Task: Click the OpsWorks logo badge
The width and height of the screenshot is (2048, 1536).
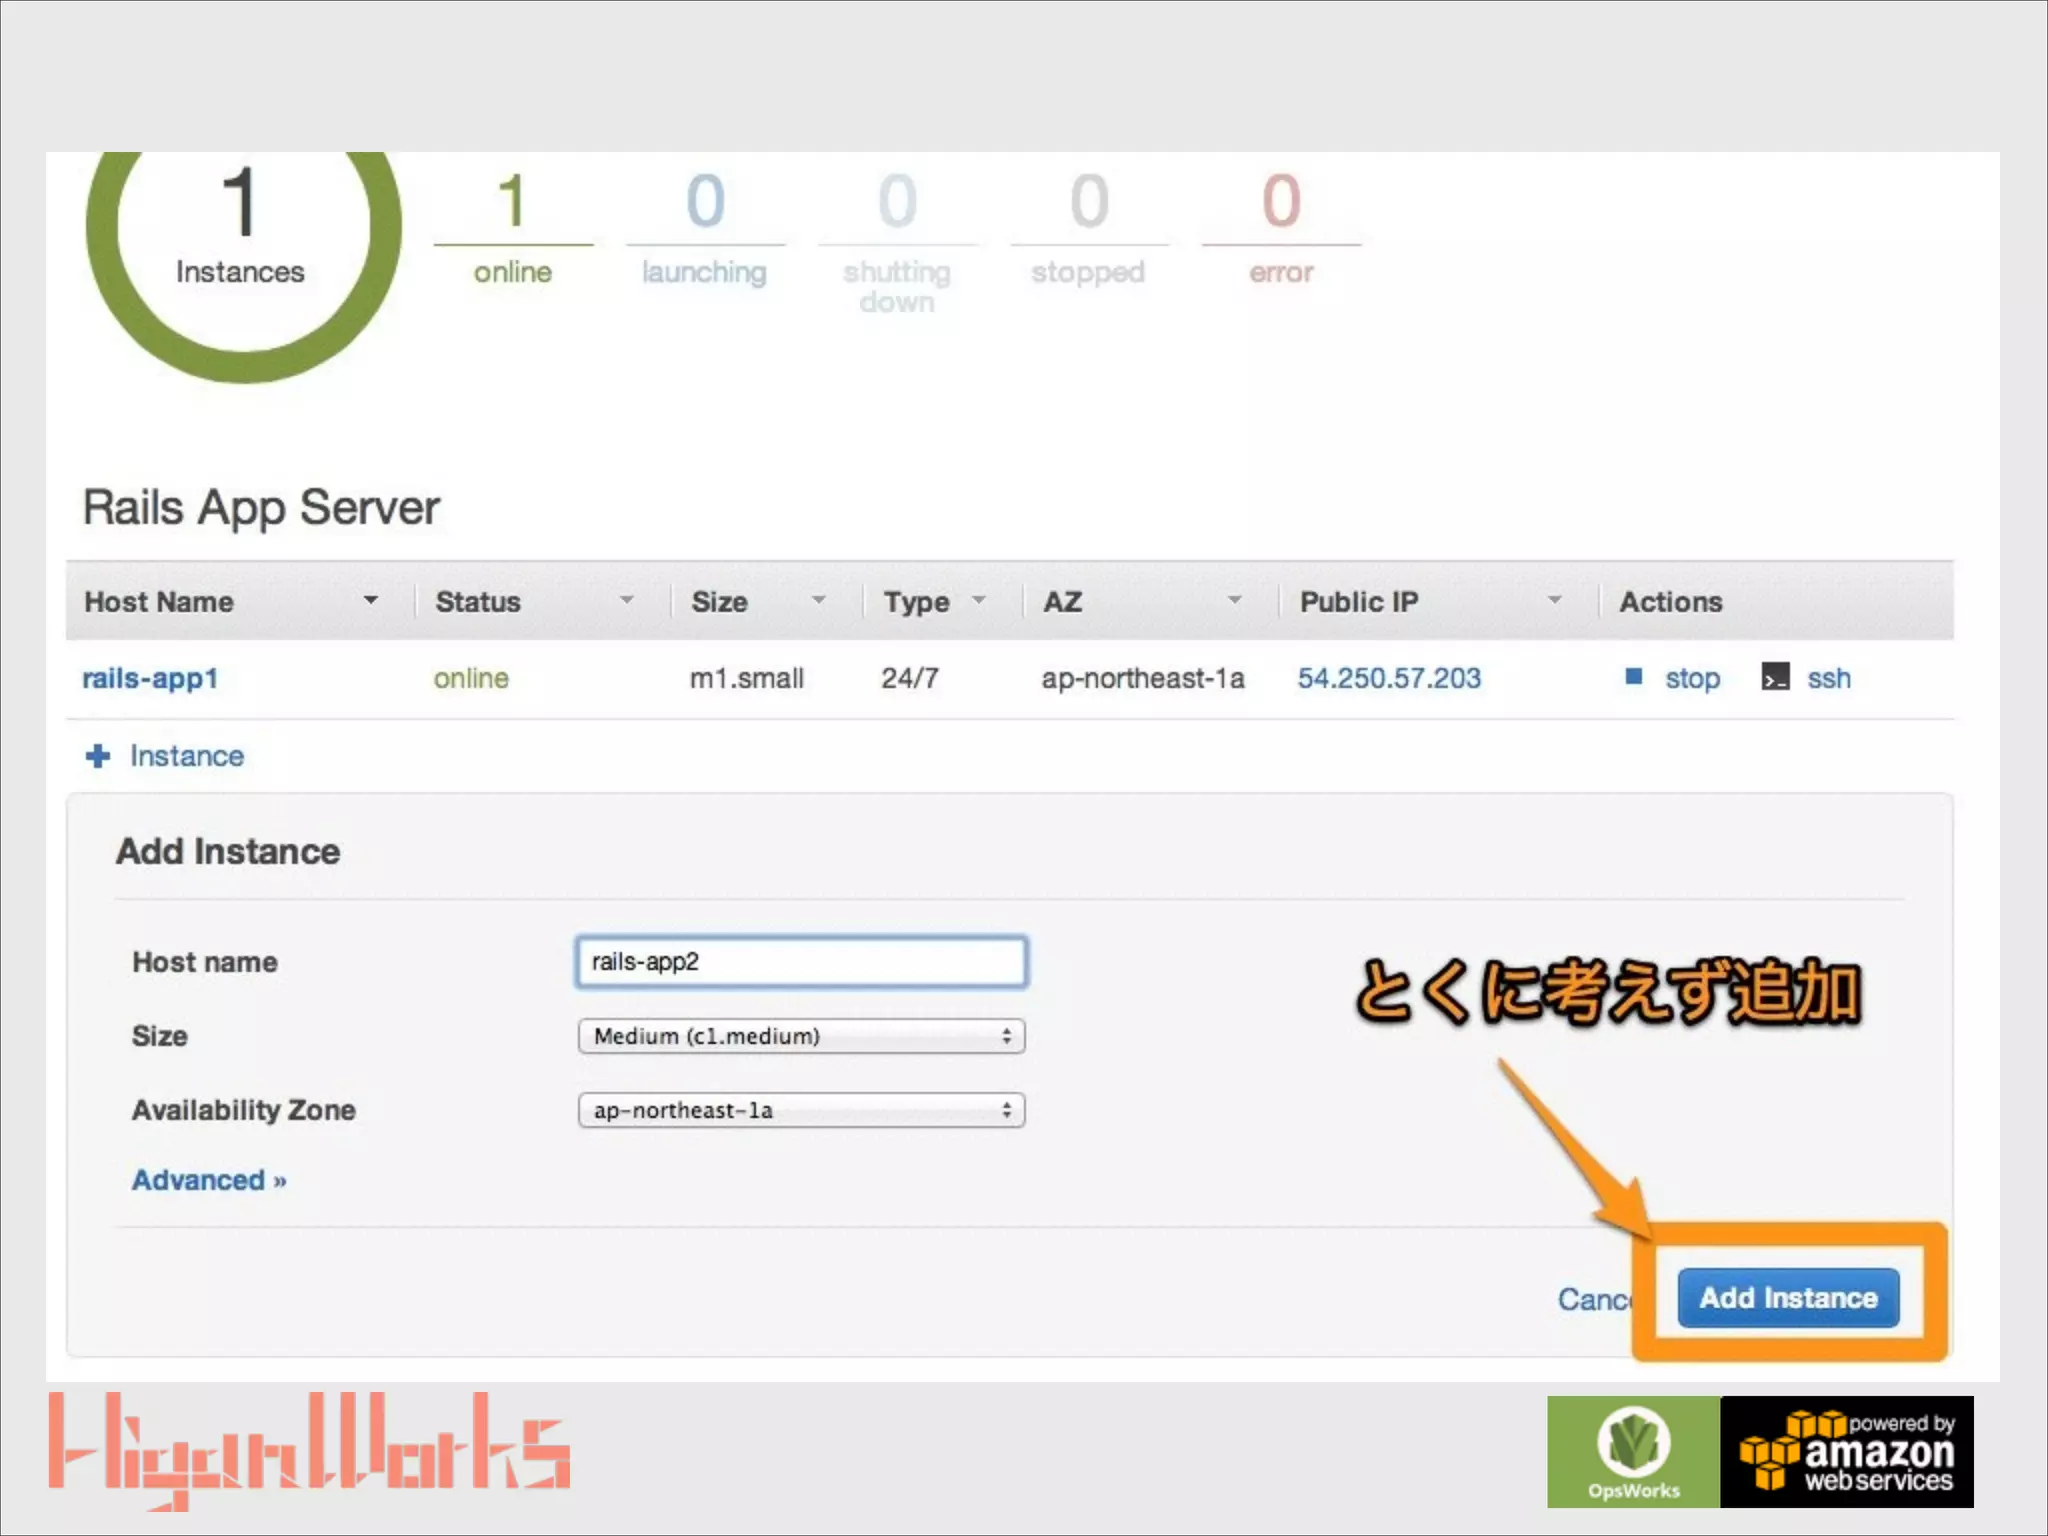Action: point(1633,1451)
